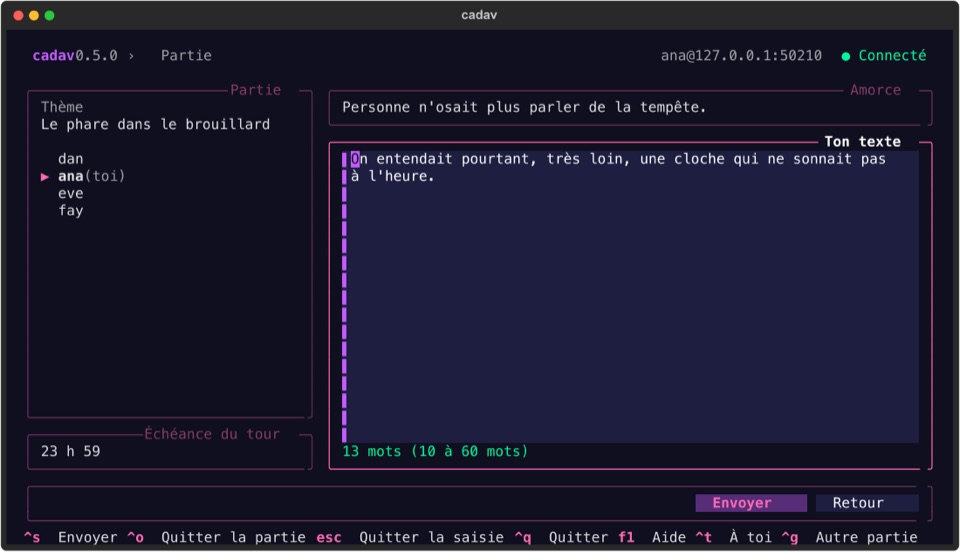
Task: Click the Retour button
Action: tap(867, 503)
